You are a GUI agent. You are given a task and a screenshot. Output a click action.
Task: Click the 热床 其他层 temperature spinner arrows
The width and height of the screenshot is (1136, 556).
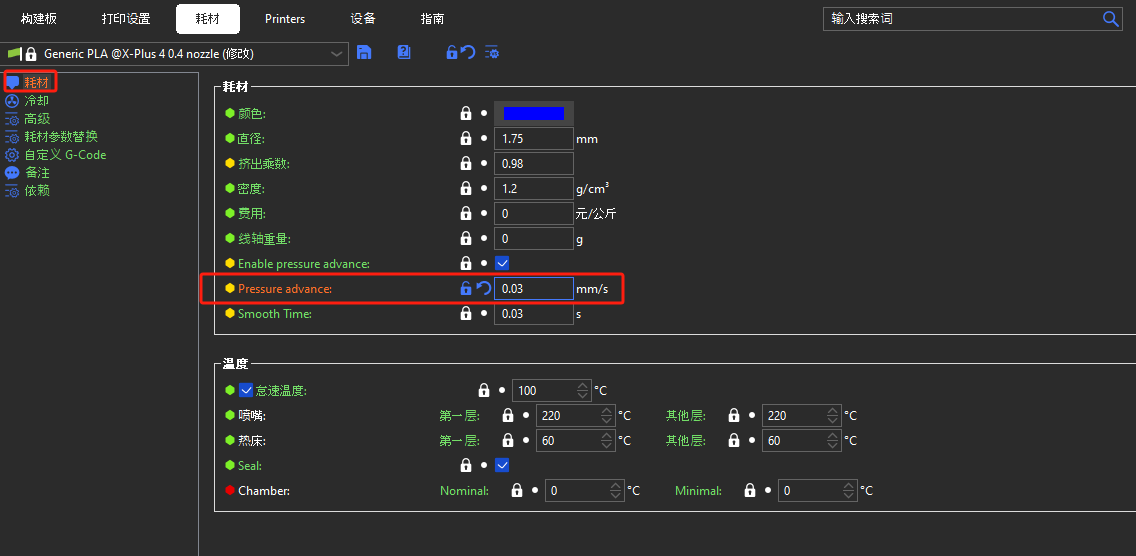833,440
